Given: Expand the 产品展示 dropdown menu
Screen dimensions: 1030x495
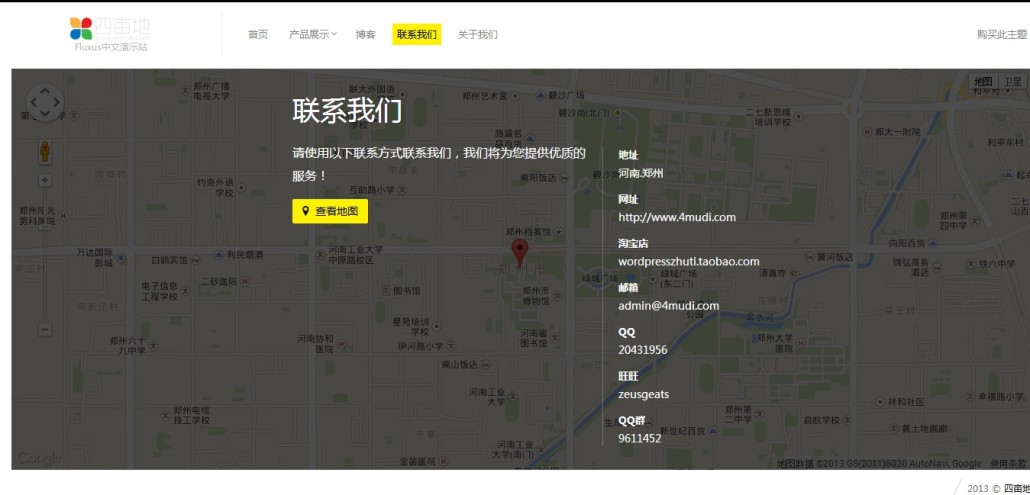Looking at the screenshot, I should tap(313, 35).
